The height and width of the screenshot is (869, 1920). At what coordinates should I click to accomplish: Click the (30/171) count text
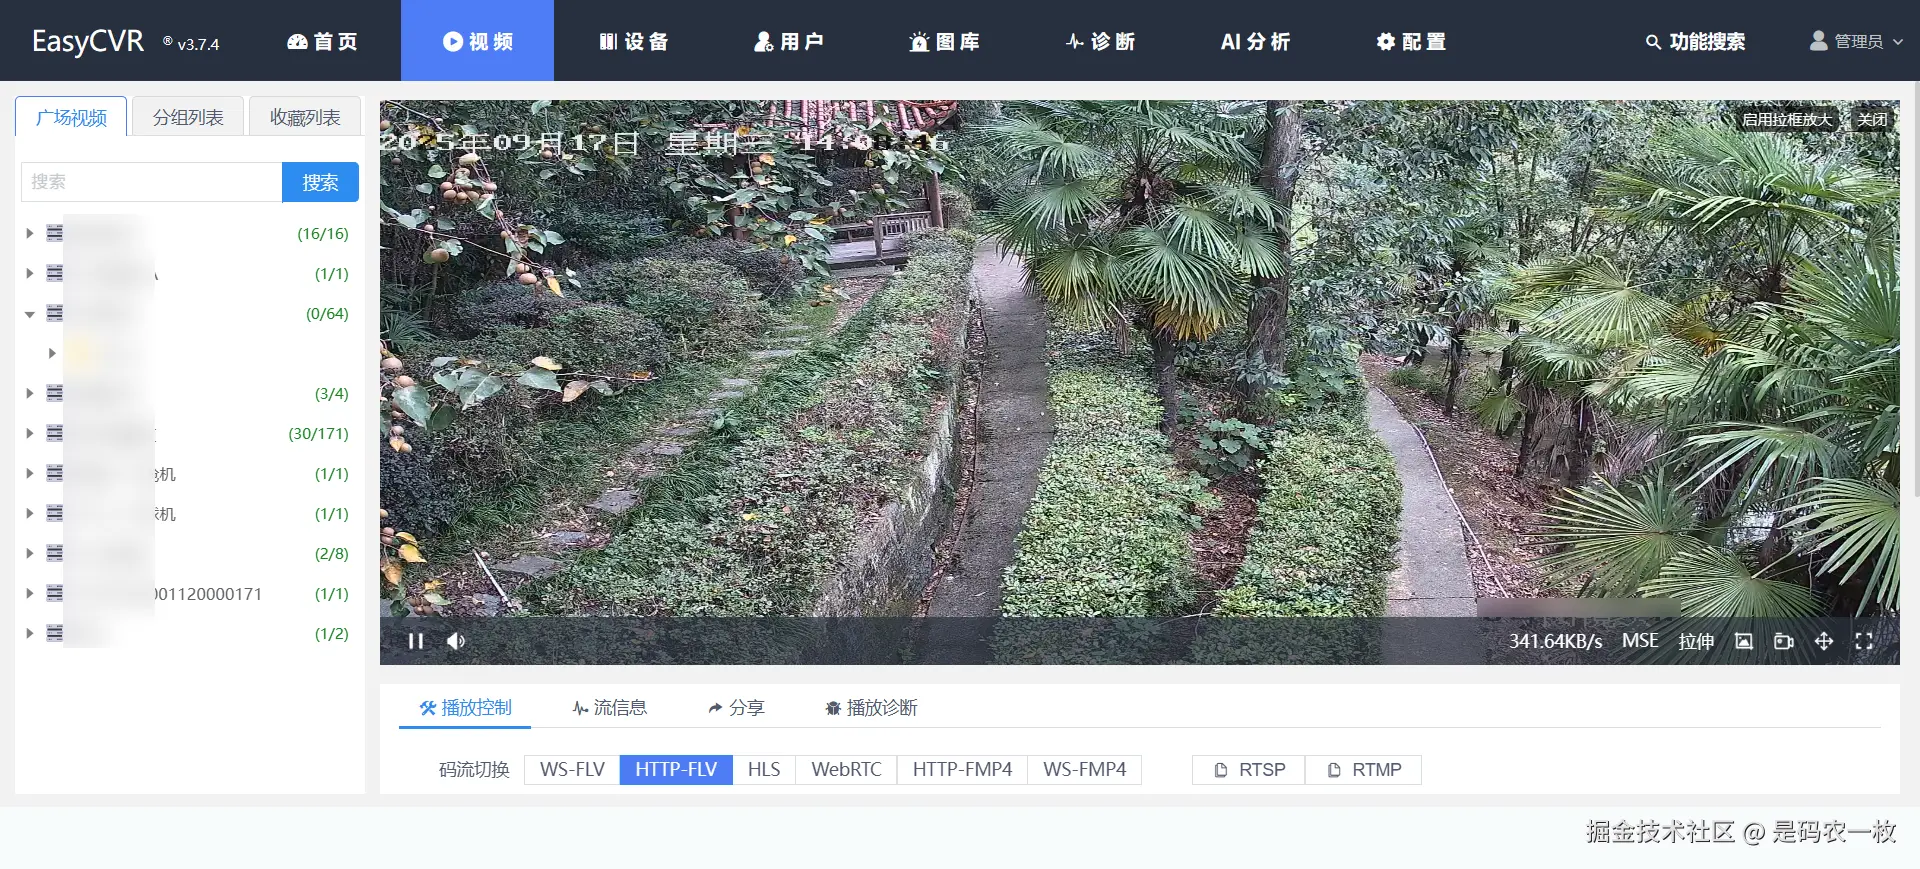pyautogui.click(x=318, y=433)
